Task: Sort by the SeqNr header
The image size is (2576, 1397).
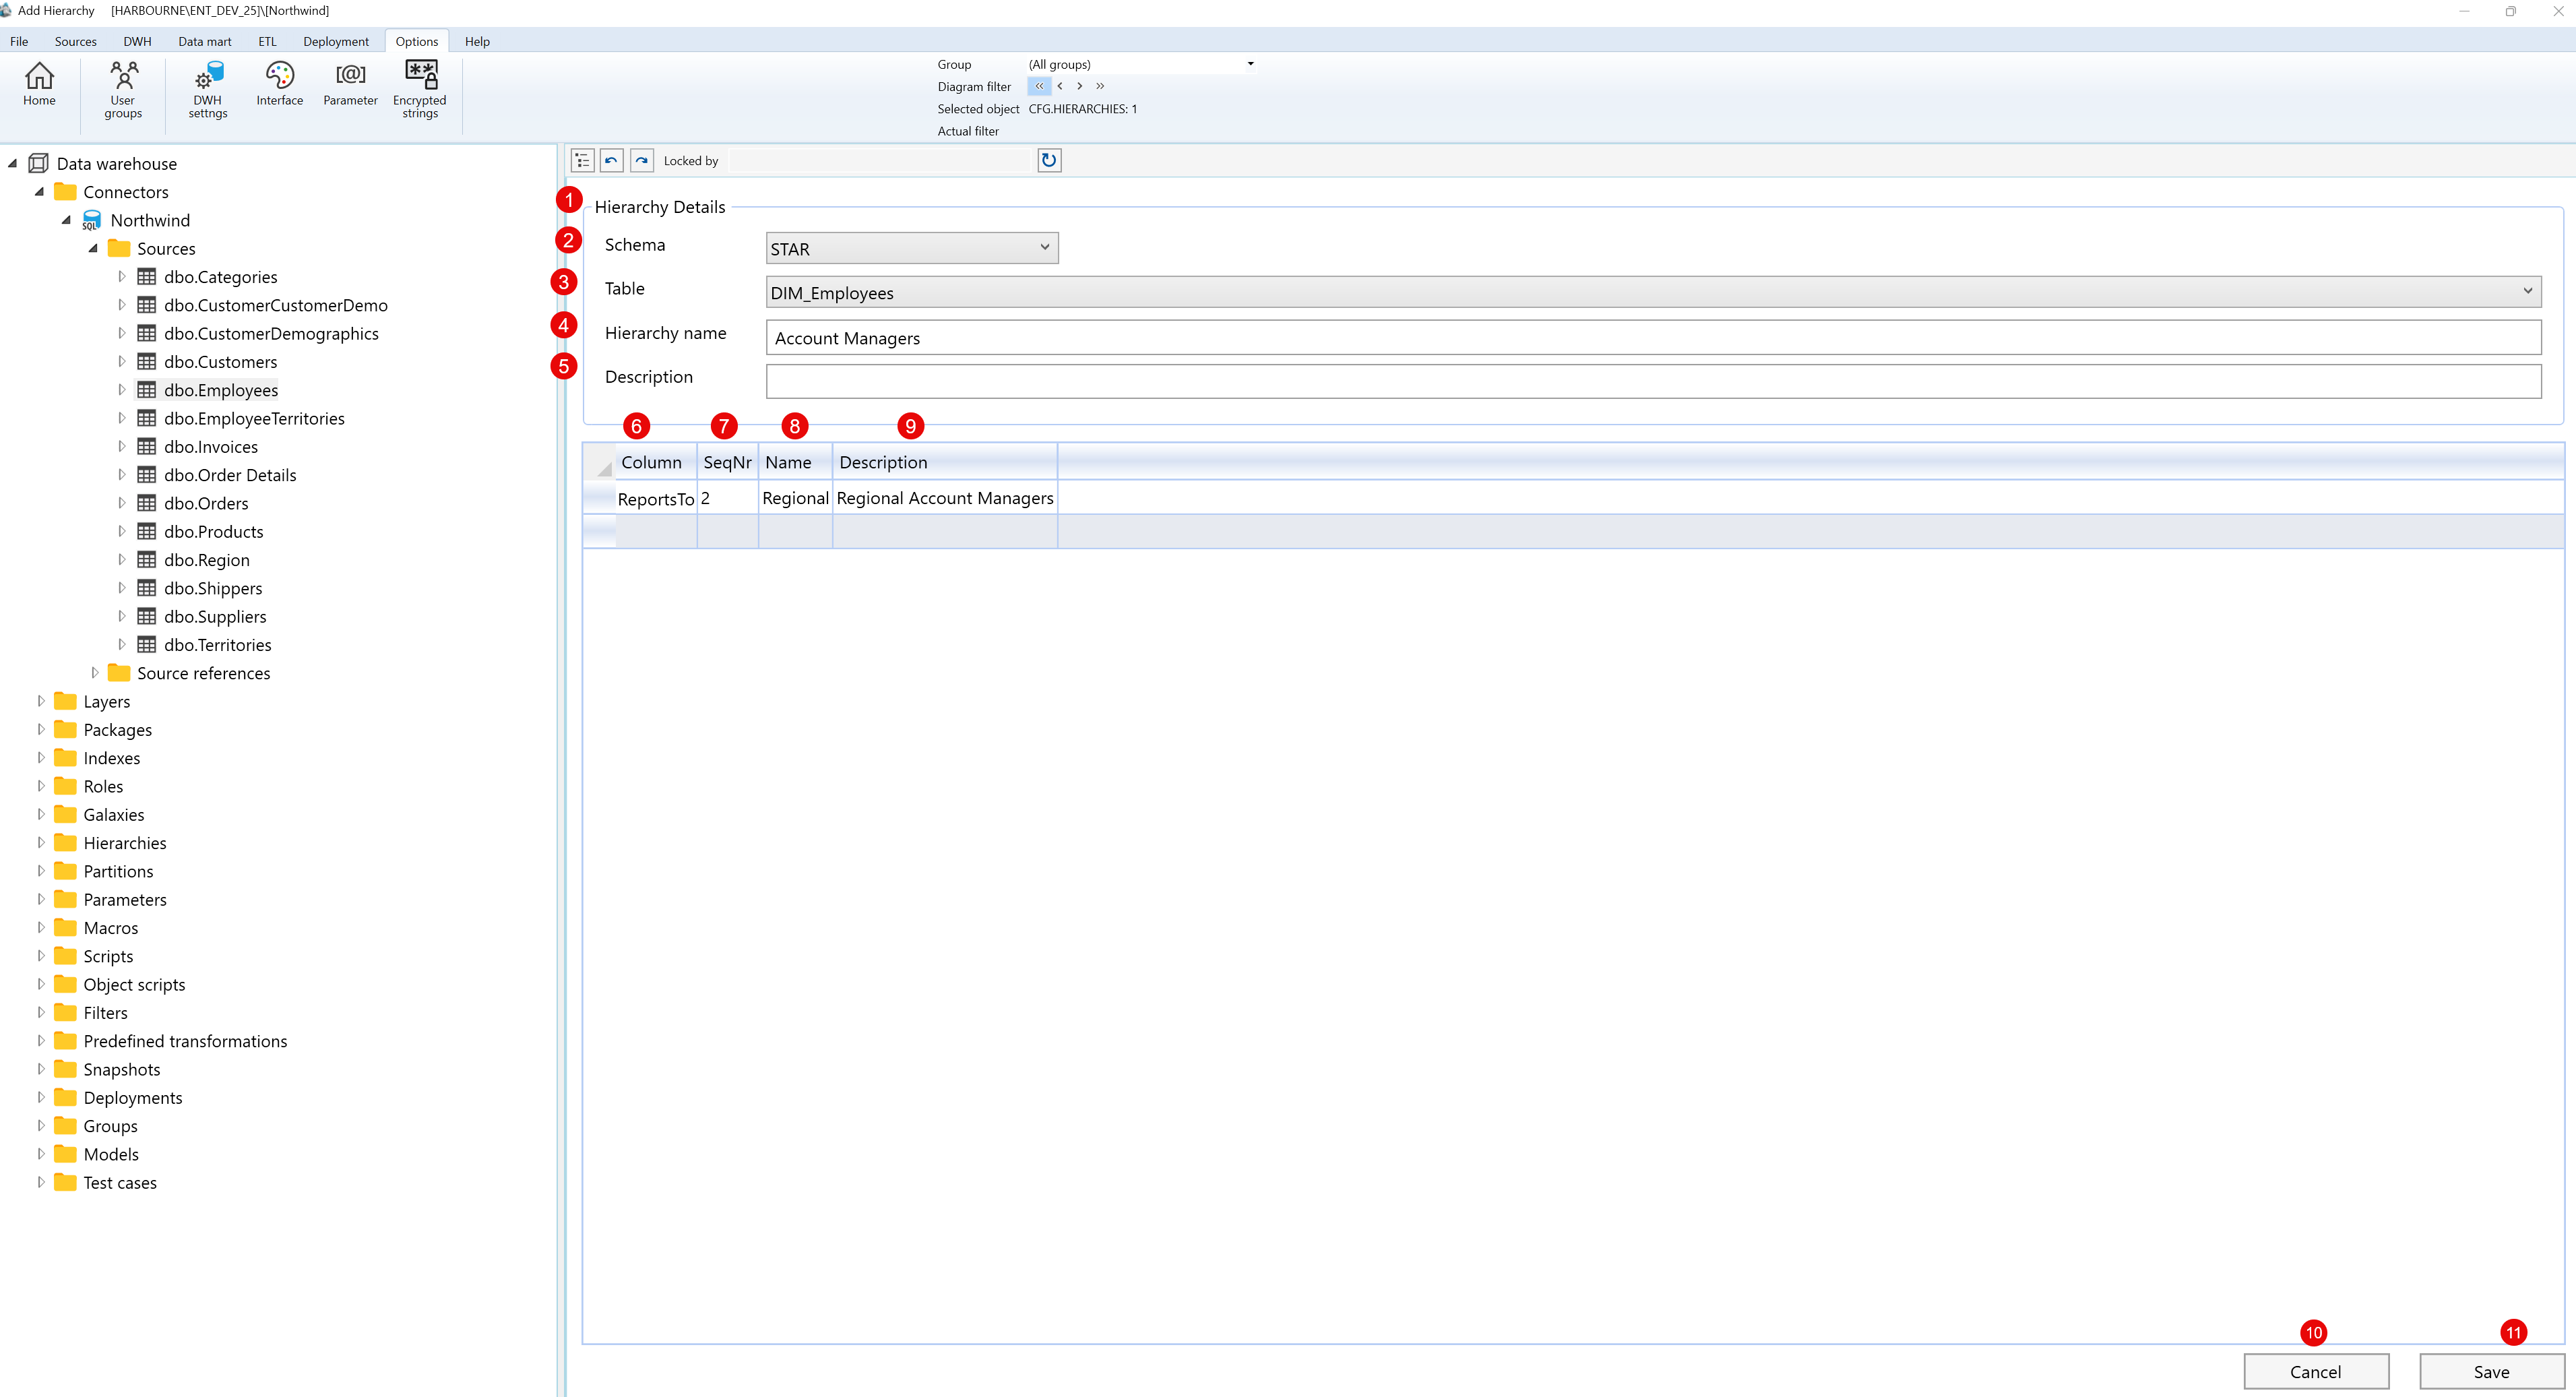Action: (727, 462)
